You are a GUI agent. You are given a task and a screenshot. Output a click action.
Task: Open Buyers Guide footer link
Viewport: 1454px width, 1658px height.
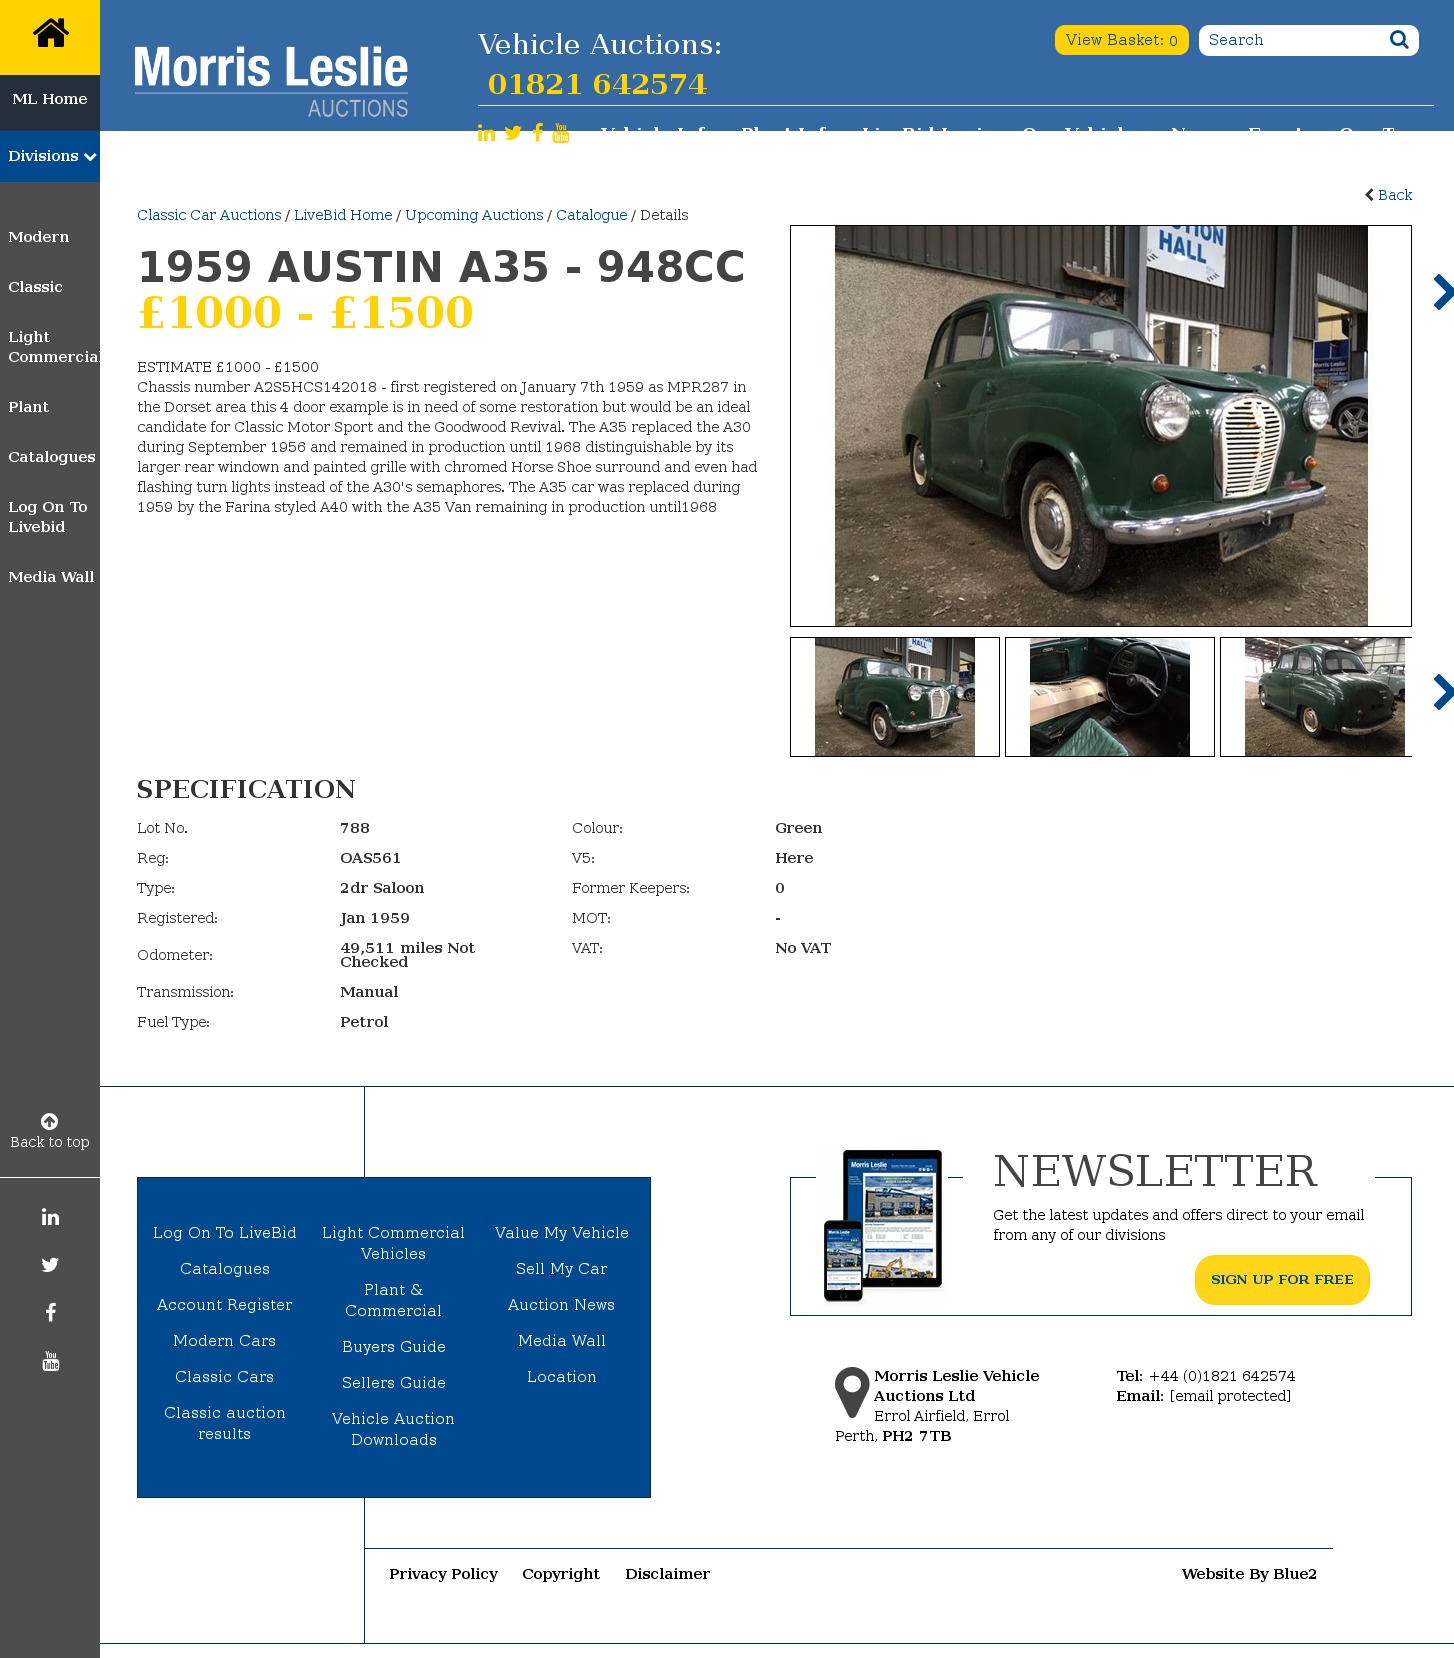(394, 1347)
